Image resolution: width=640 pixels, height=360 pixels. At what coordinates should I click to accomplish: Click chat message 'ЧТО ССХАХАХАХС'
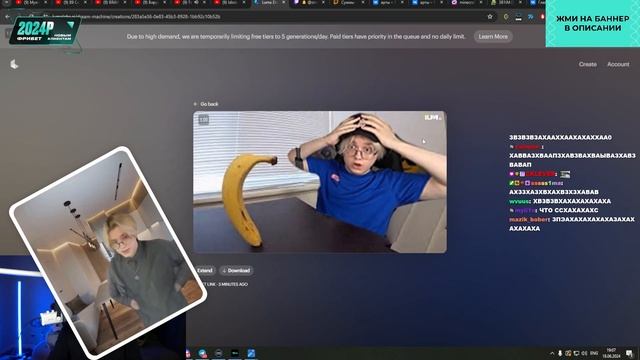(569, 210)
